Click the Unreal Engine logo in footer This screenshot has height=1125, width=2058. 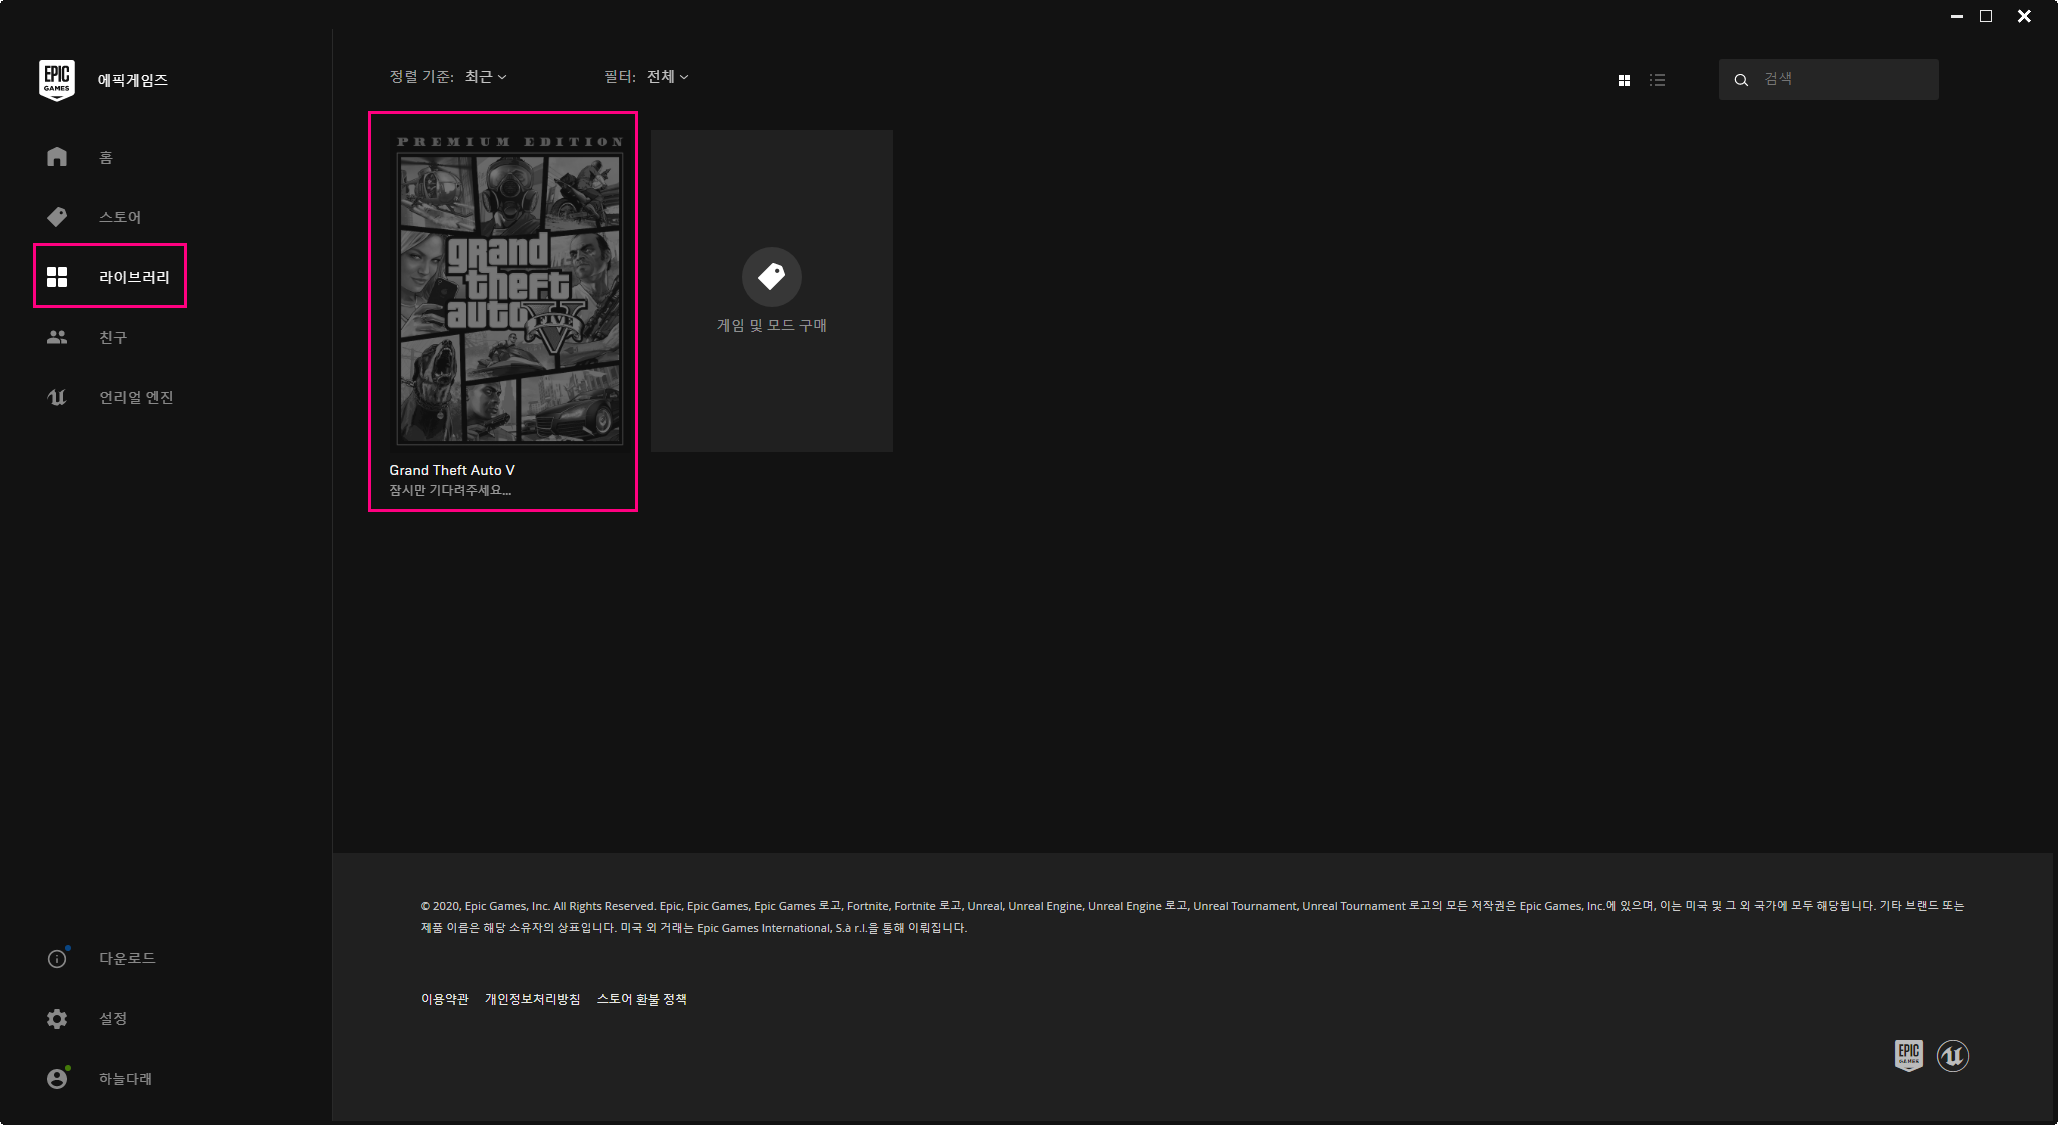[1952, 1056]
